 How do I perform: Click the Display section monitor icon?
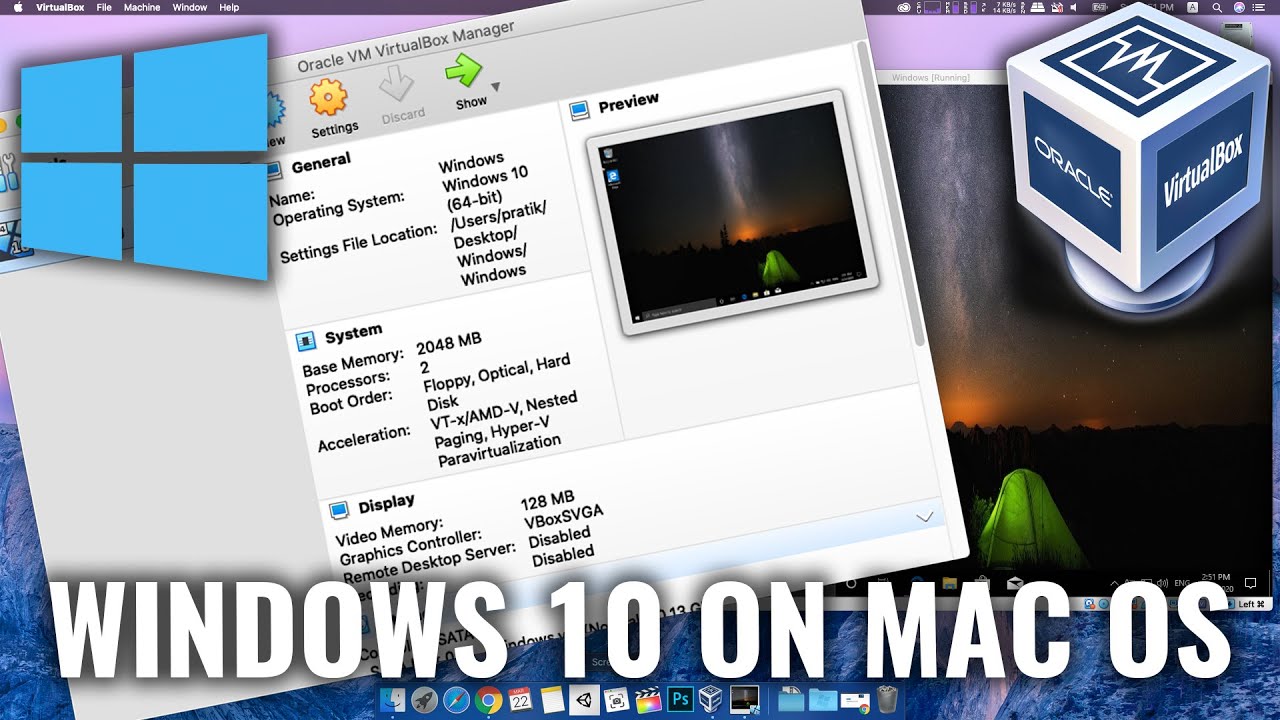click(x=338, y=511)
